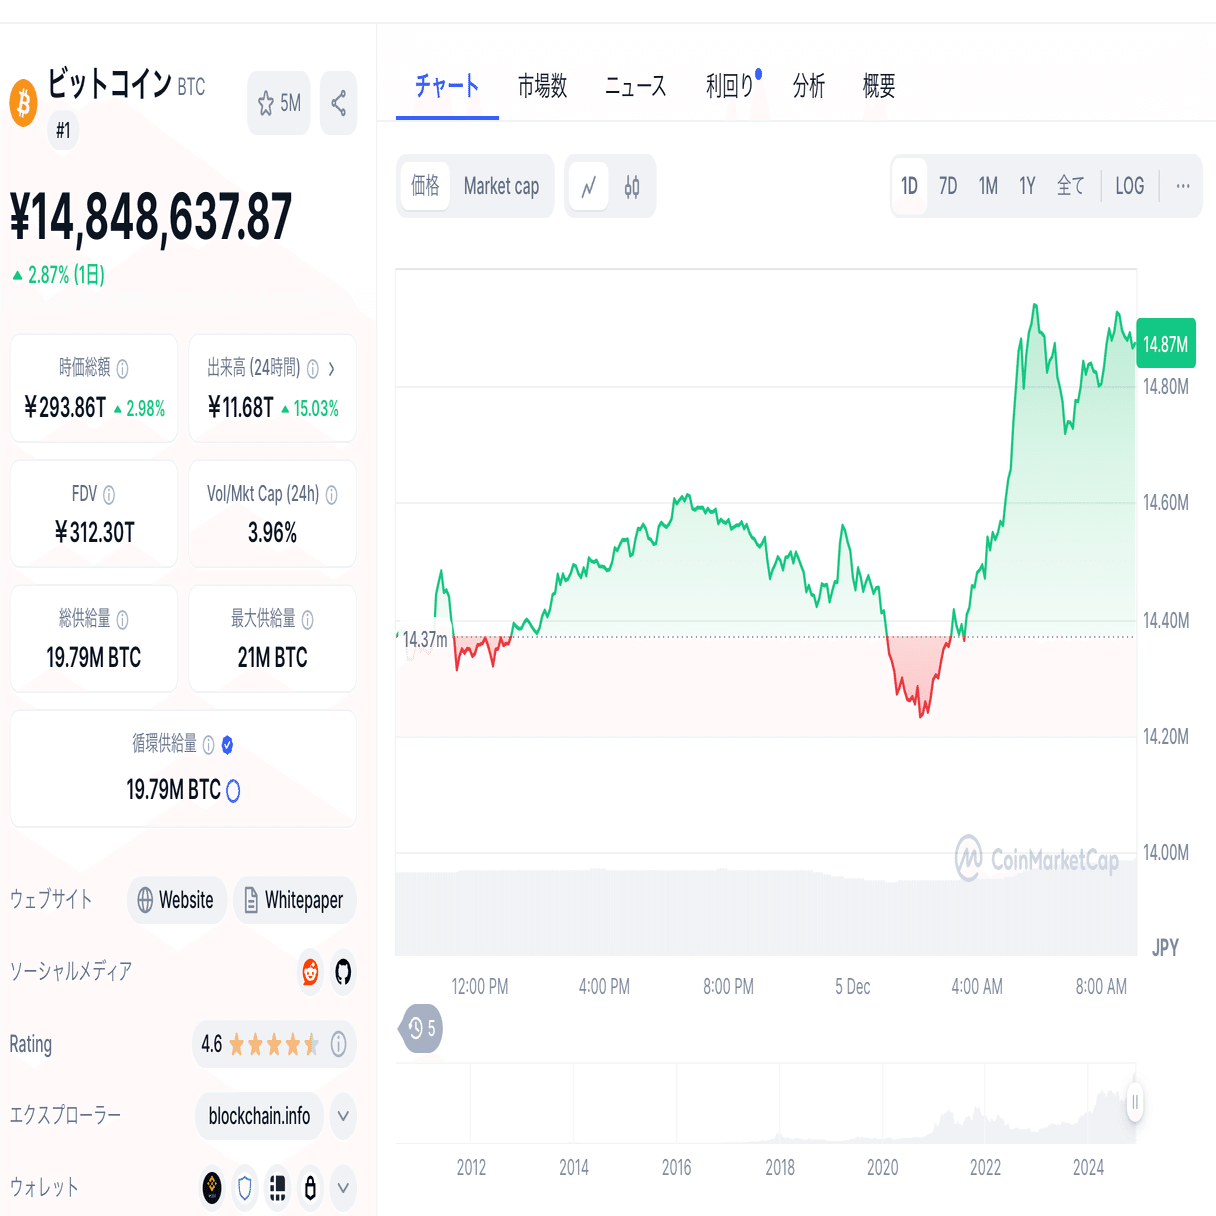Viewport: 1216px width, 1216px height.
Task: Click the Ledger lock wallet icon
Action: tap(311, 1188)
